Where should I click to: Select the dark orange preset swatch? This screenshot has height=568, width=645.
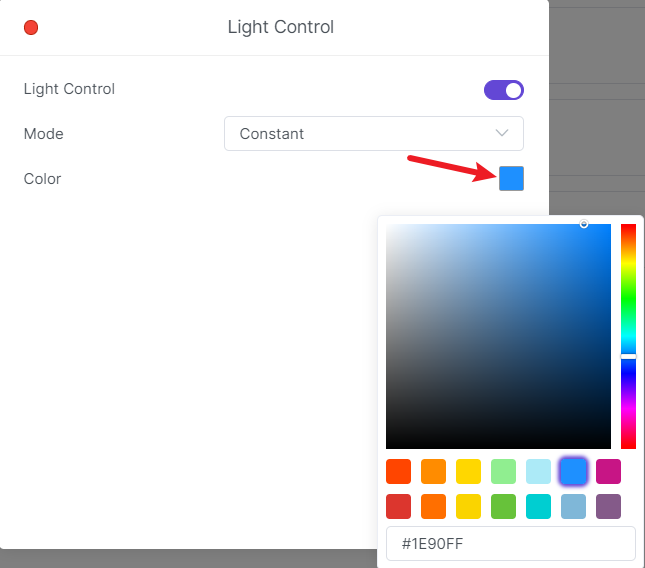(x=433, y=471)
